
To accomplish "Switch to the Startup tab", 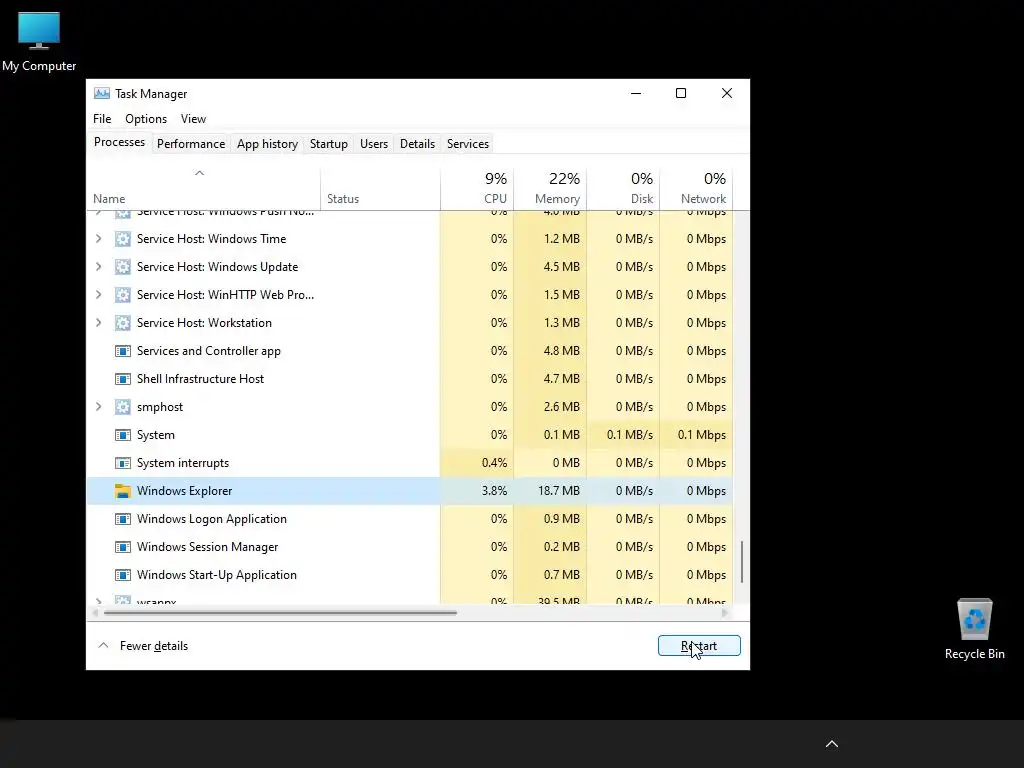I will [x=328, y=144].
